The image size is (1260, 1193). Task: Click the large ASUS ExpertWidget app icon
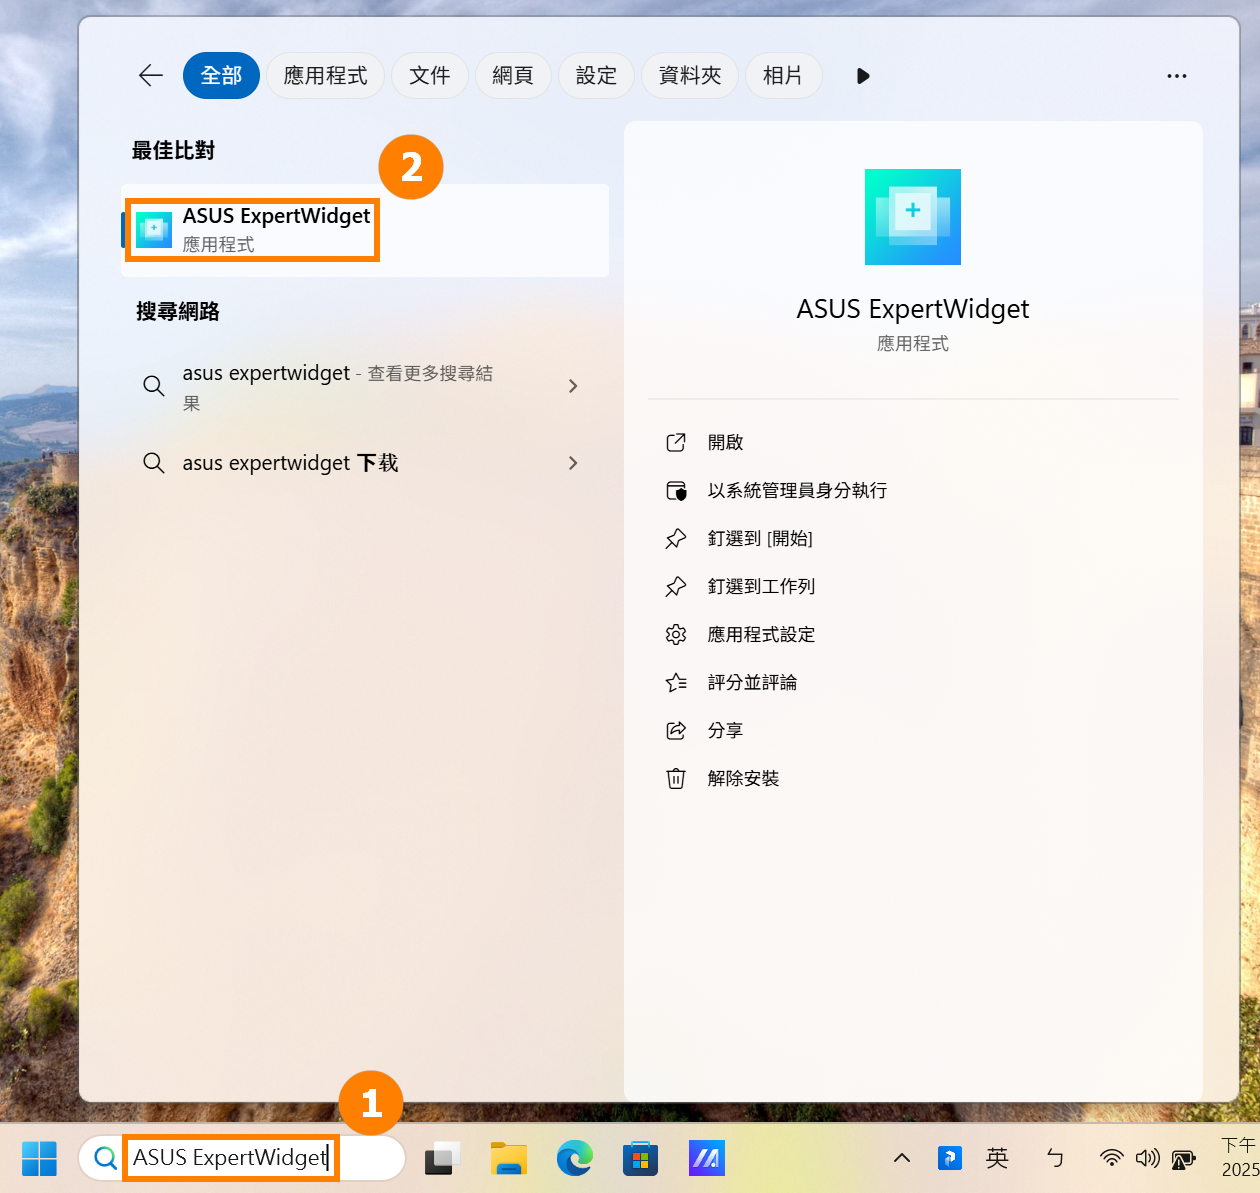913,217
